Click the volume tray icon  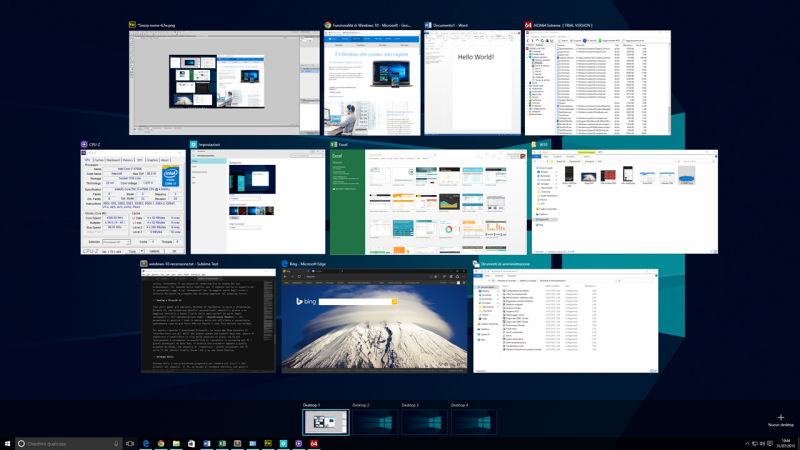[762, 443]
